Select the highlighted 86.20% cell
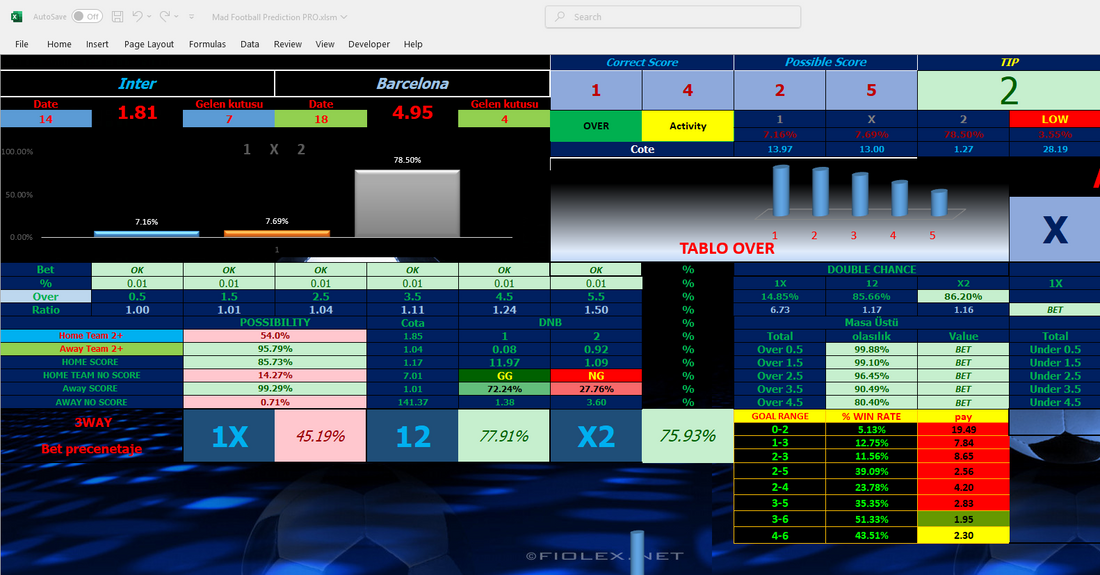Screen dimensions: 1100x575 coord(963,297)
